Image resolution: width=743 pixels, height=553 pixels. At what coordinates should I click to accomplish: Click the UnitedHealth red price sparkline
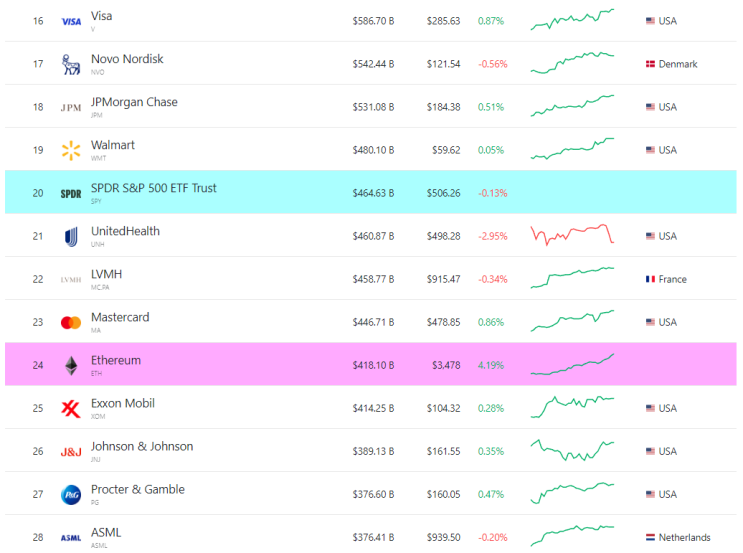pos(572,235)
